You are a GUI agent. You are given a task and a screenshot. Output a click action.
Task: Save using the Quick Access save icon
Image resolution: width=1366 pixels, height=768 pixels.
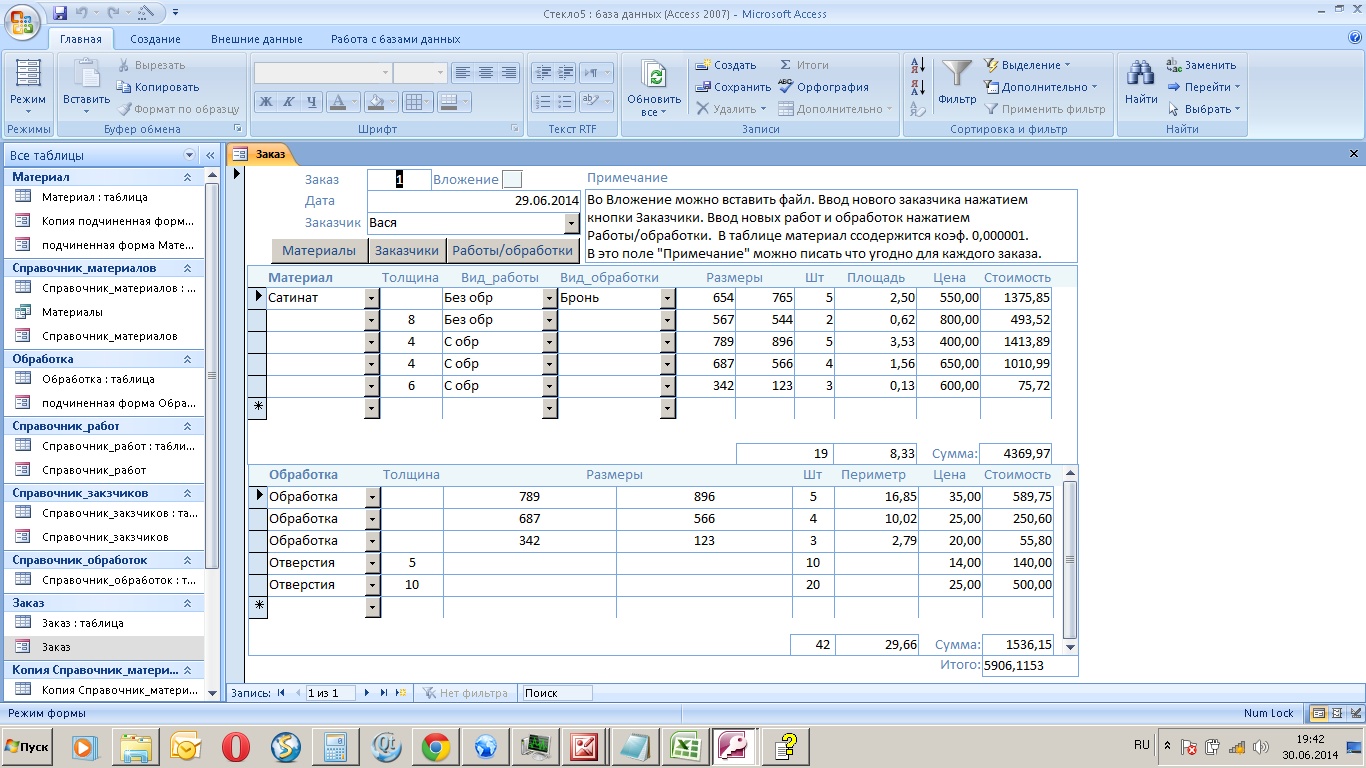(x=59, y=12)
